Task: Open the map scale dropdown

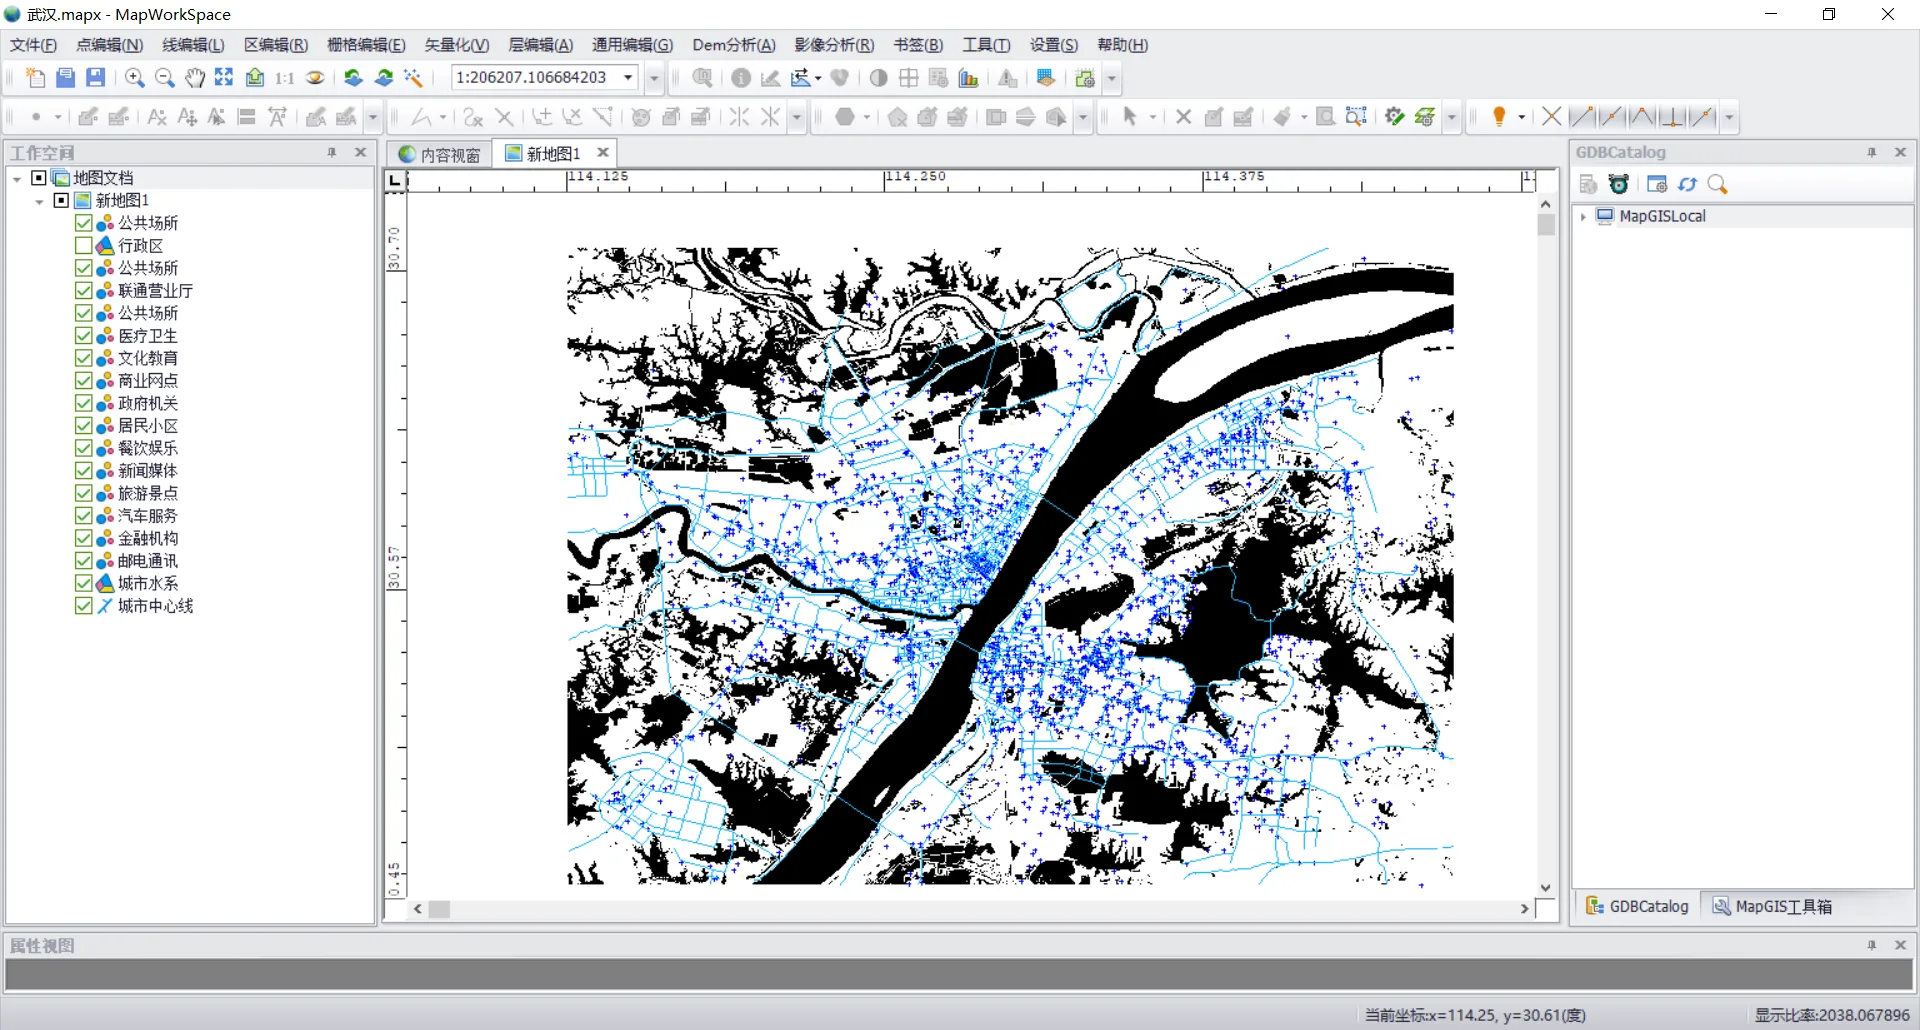Action: 628,78
